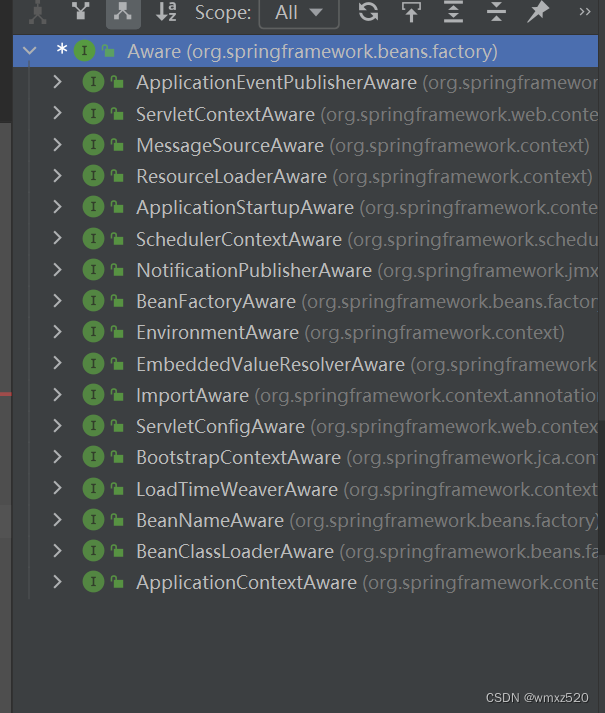Select ServletContextAware text
The image size is (605, 713).
pyautogui.click(x=226, y=114)
